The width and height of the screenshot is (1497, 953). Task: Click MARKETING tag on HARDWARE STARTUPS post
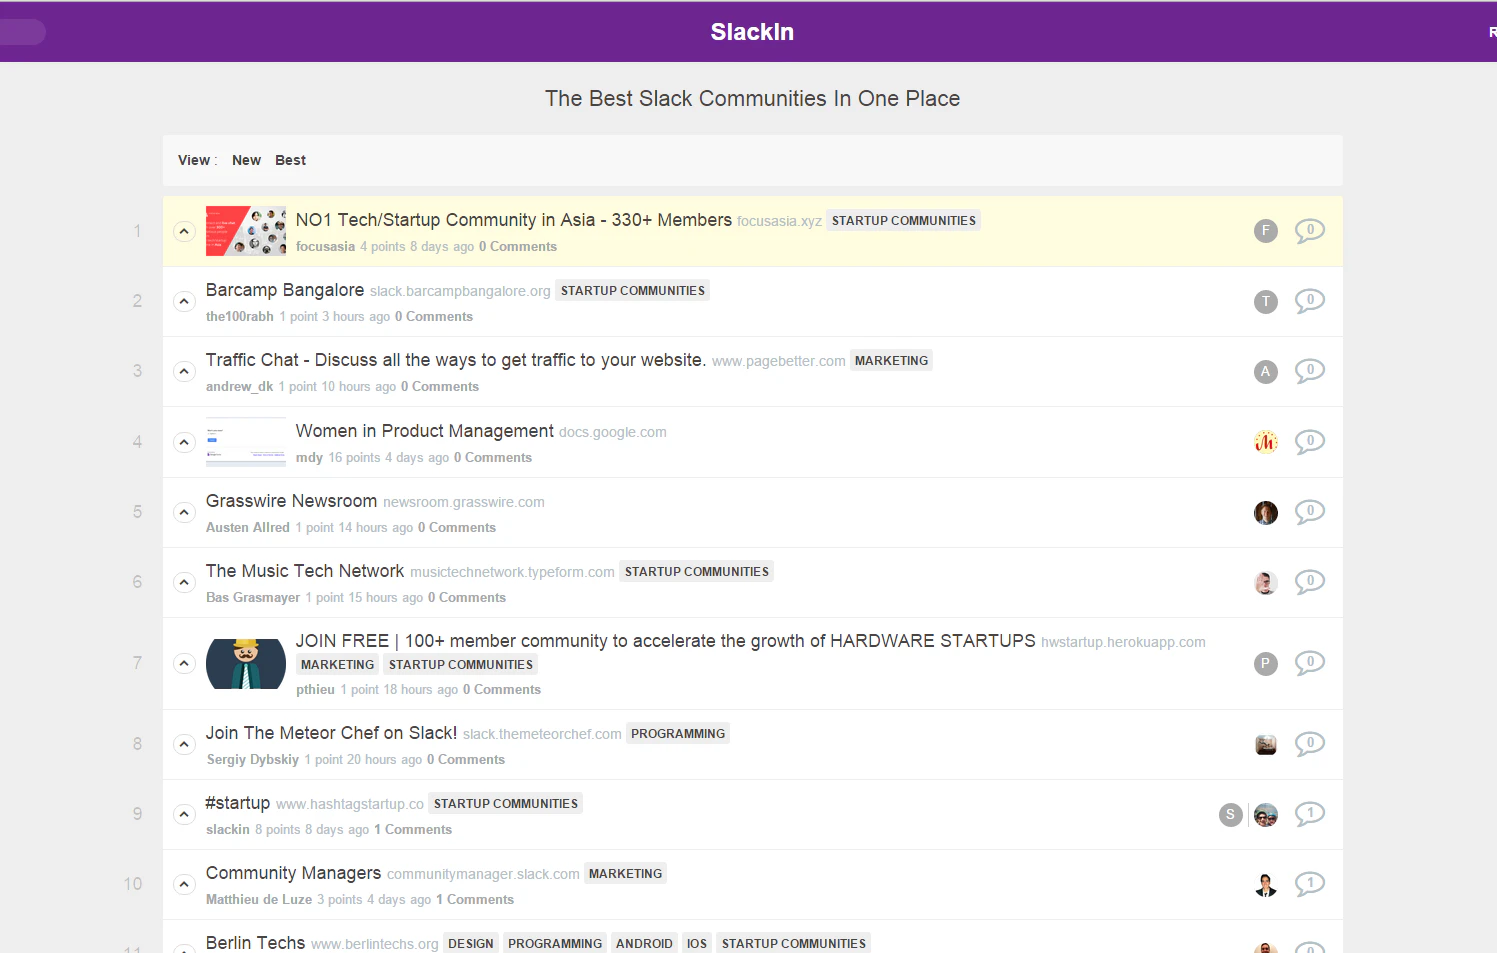[x=337, y=665]
